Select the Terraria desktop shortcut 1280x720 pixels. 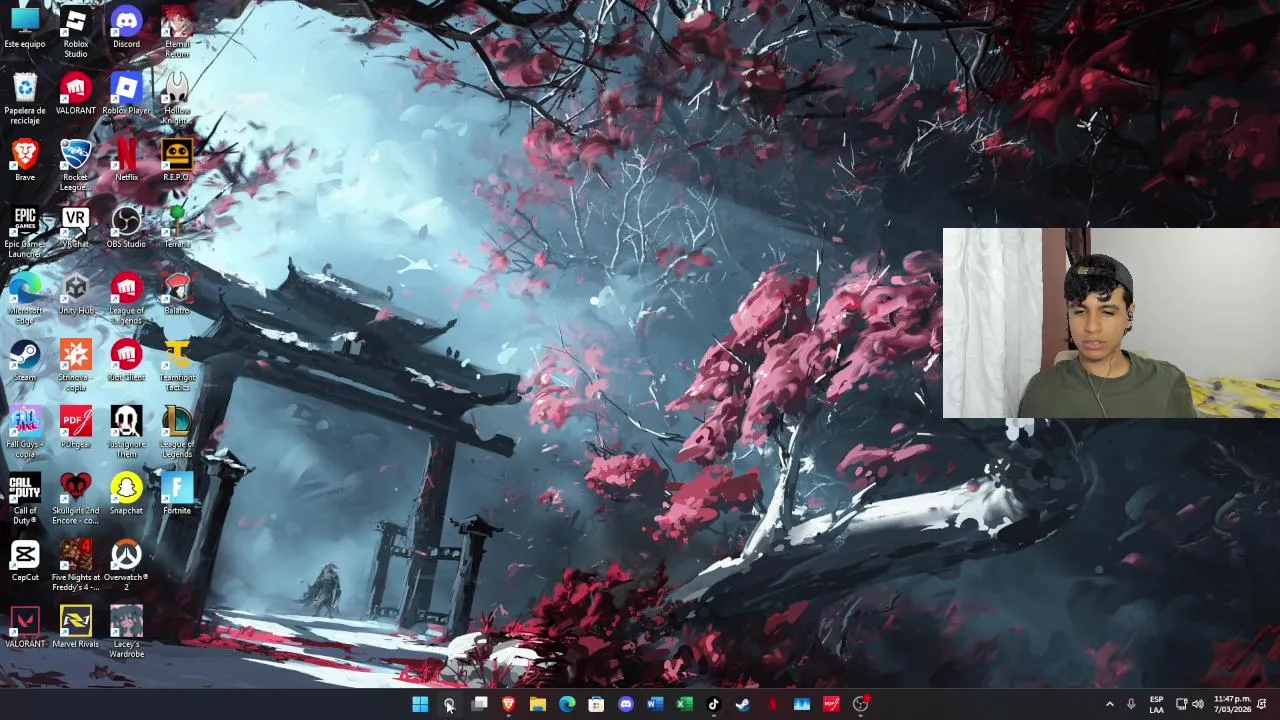click(x=177, y=227)
